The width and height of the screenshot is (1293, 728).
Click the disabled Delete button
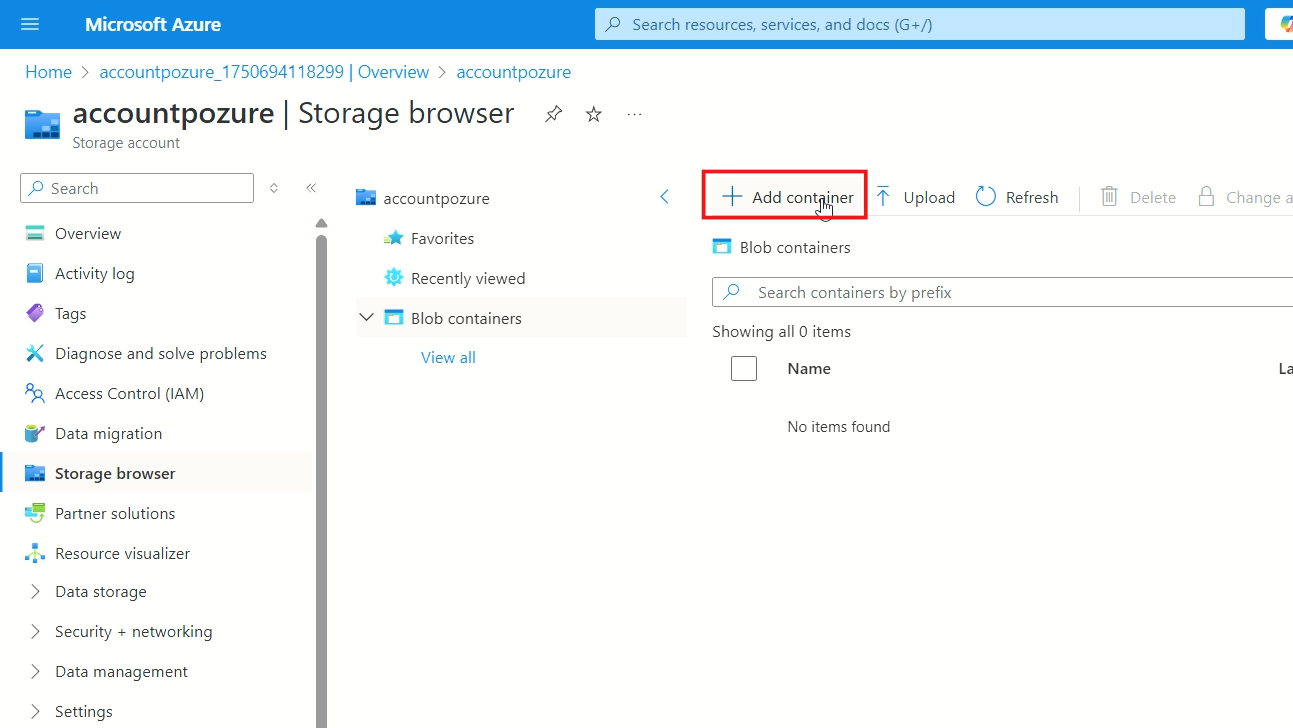[1139, 197]
